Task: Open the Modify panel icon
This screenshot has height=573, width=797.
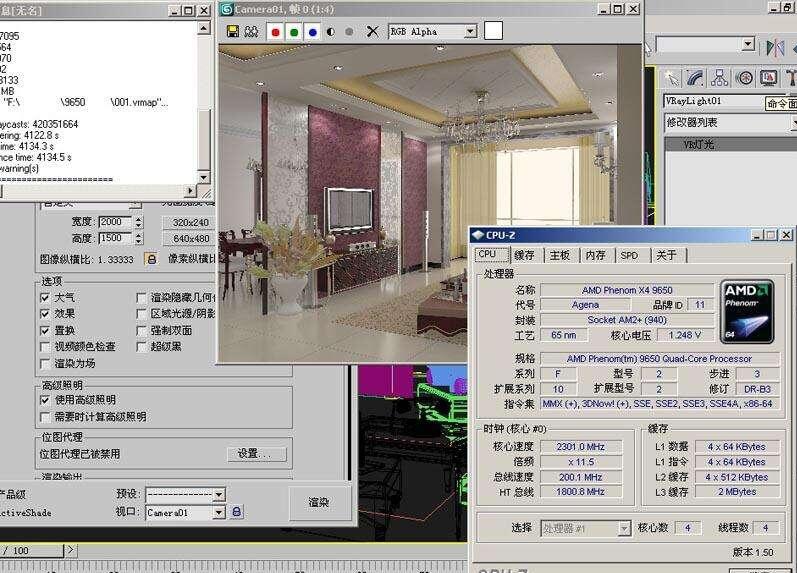Action: coord(695,78)
